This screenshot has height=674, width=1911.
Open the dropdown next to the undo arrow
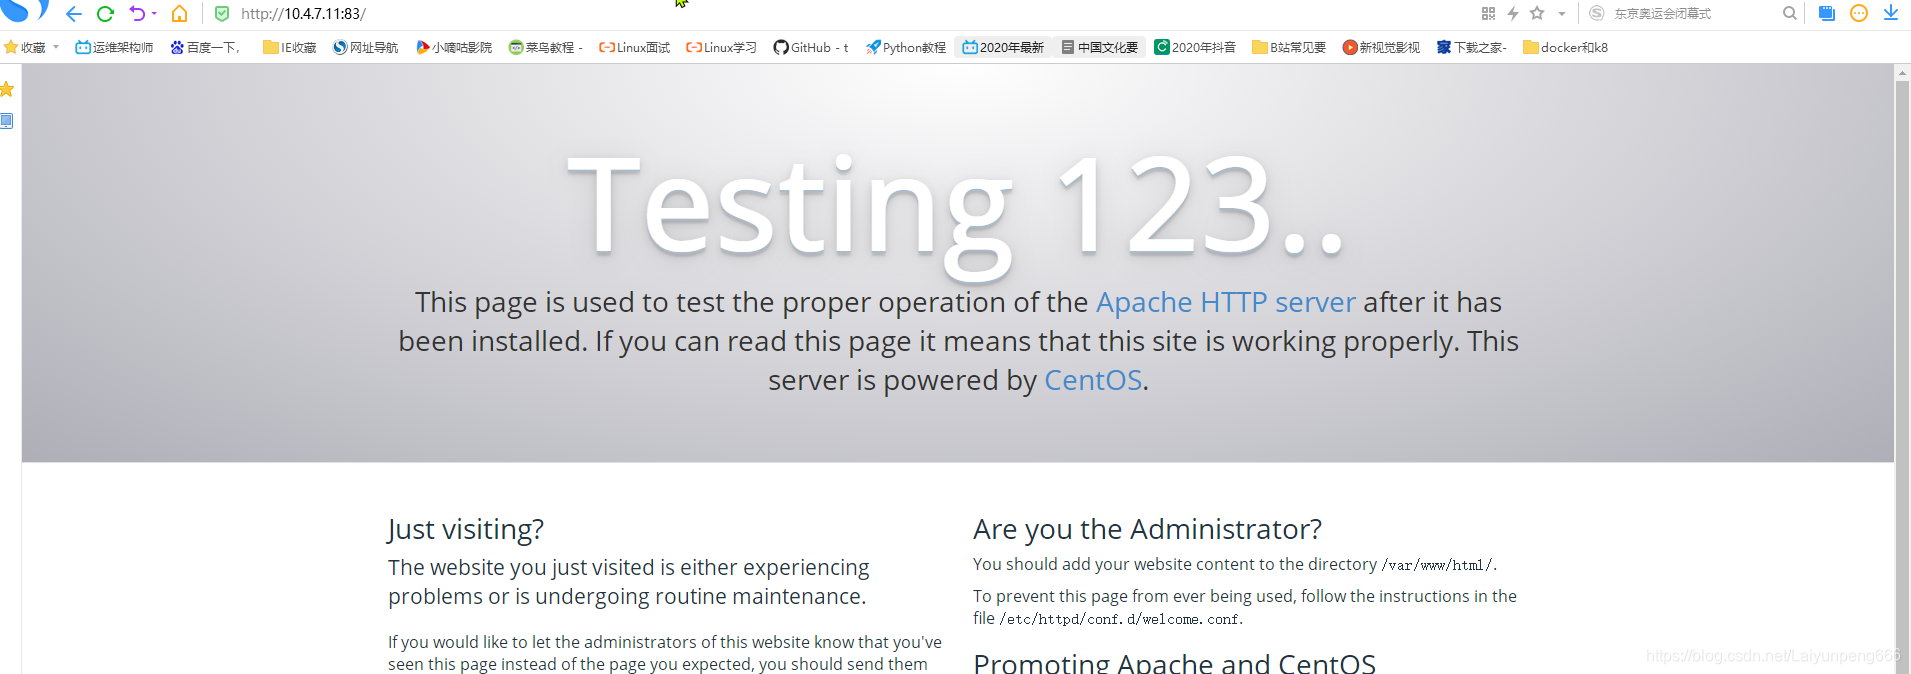[154, 14]
